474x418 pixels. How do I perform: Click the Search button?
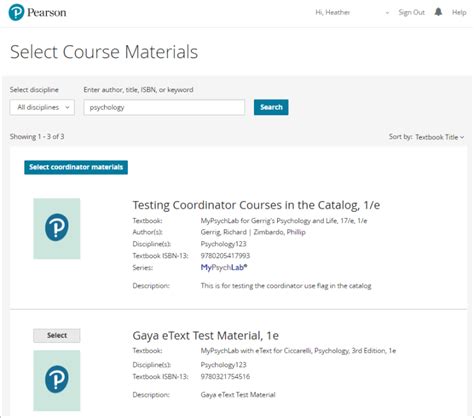point(271,107)
